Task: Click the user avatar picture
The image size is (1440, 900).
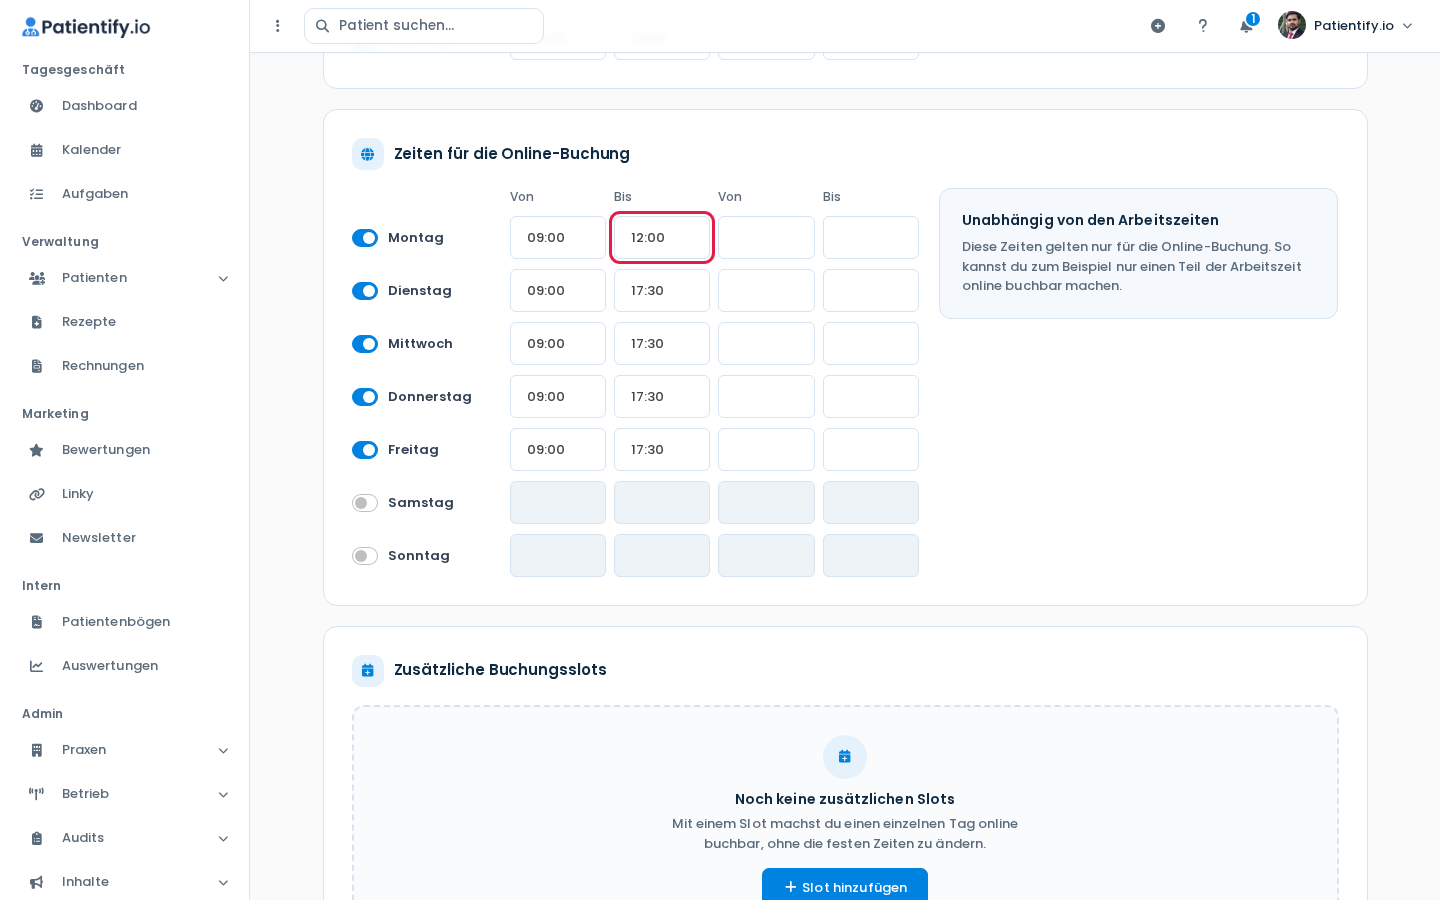Action: coord(1292,25)
